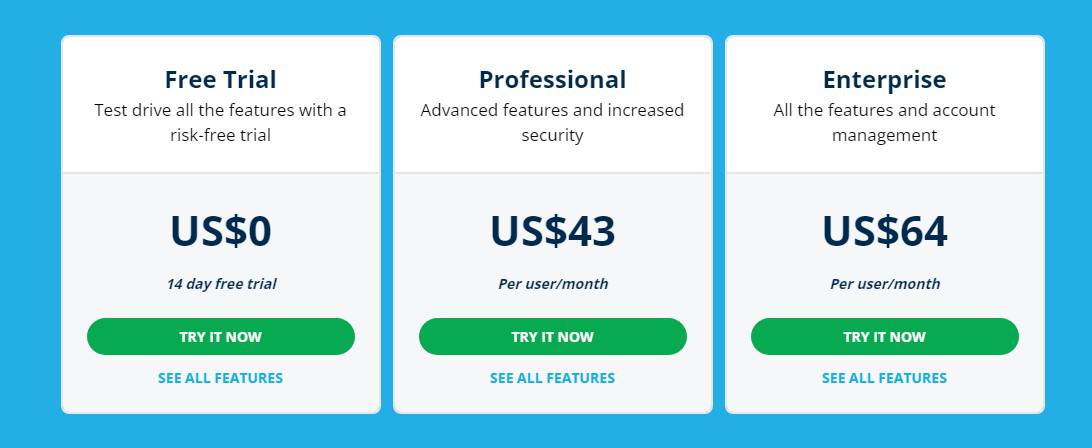Image resolution: width=1092 pixels, height=448 pixels.
Task: Click the risk-free trial description text
Action: pos(221,123)
